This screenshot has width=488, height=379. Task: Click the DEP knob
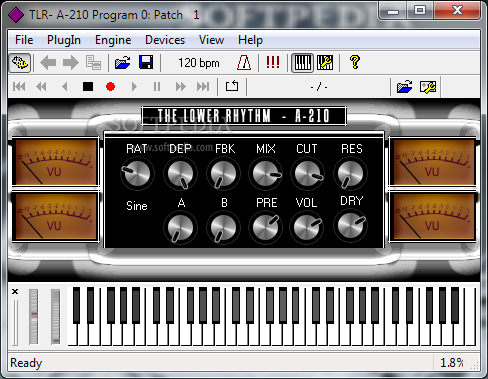coord(180,174)
